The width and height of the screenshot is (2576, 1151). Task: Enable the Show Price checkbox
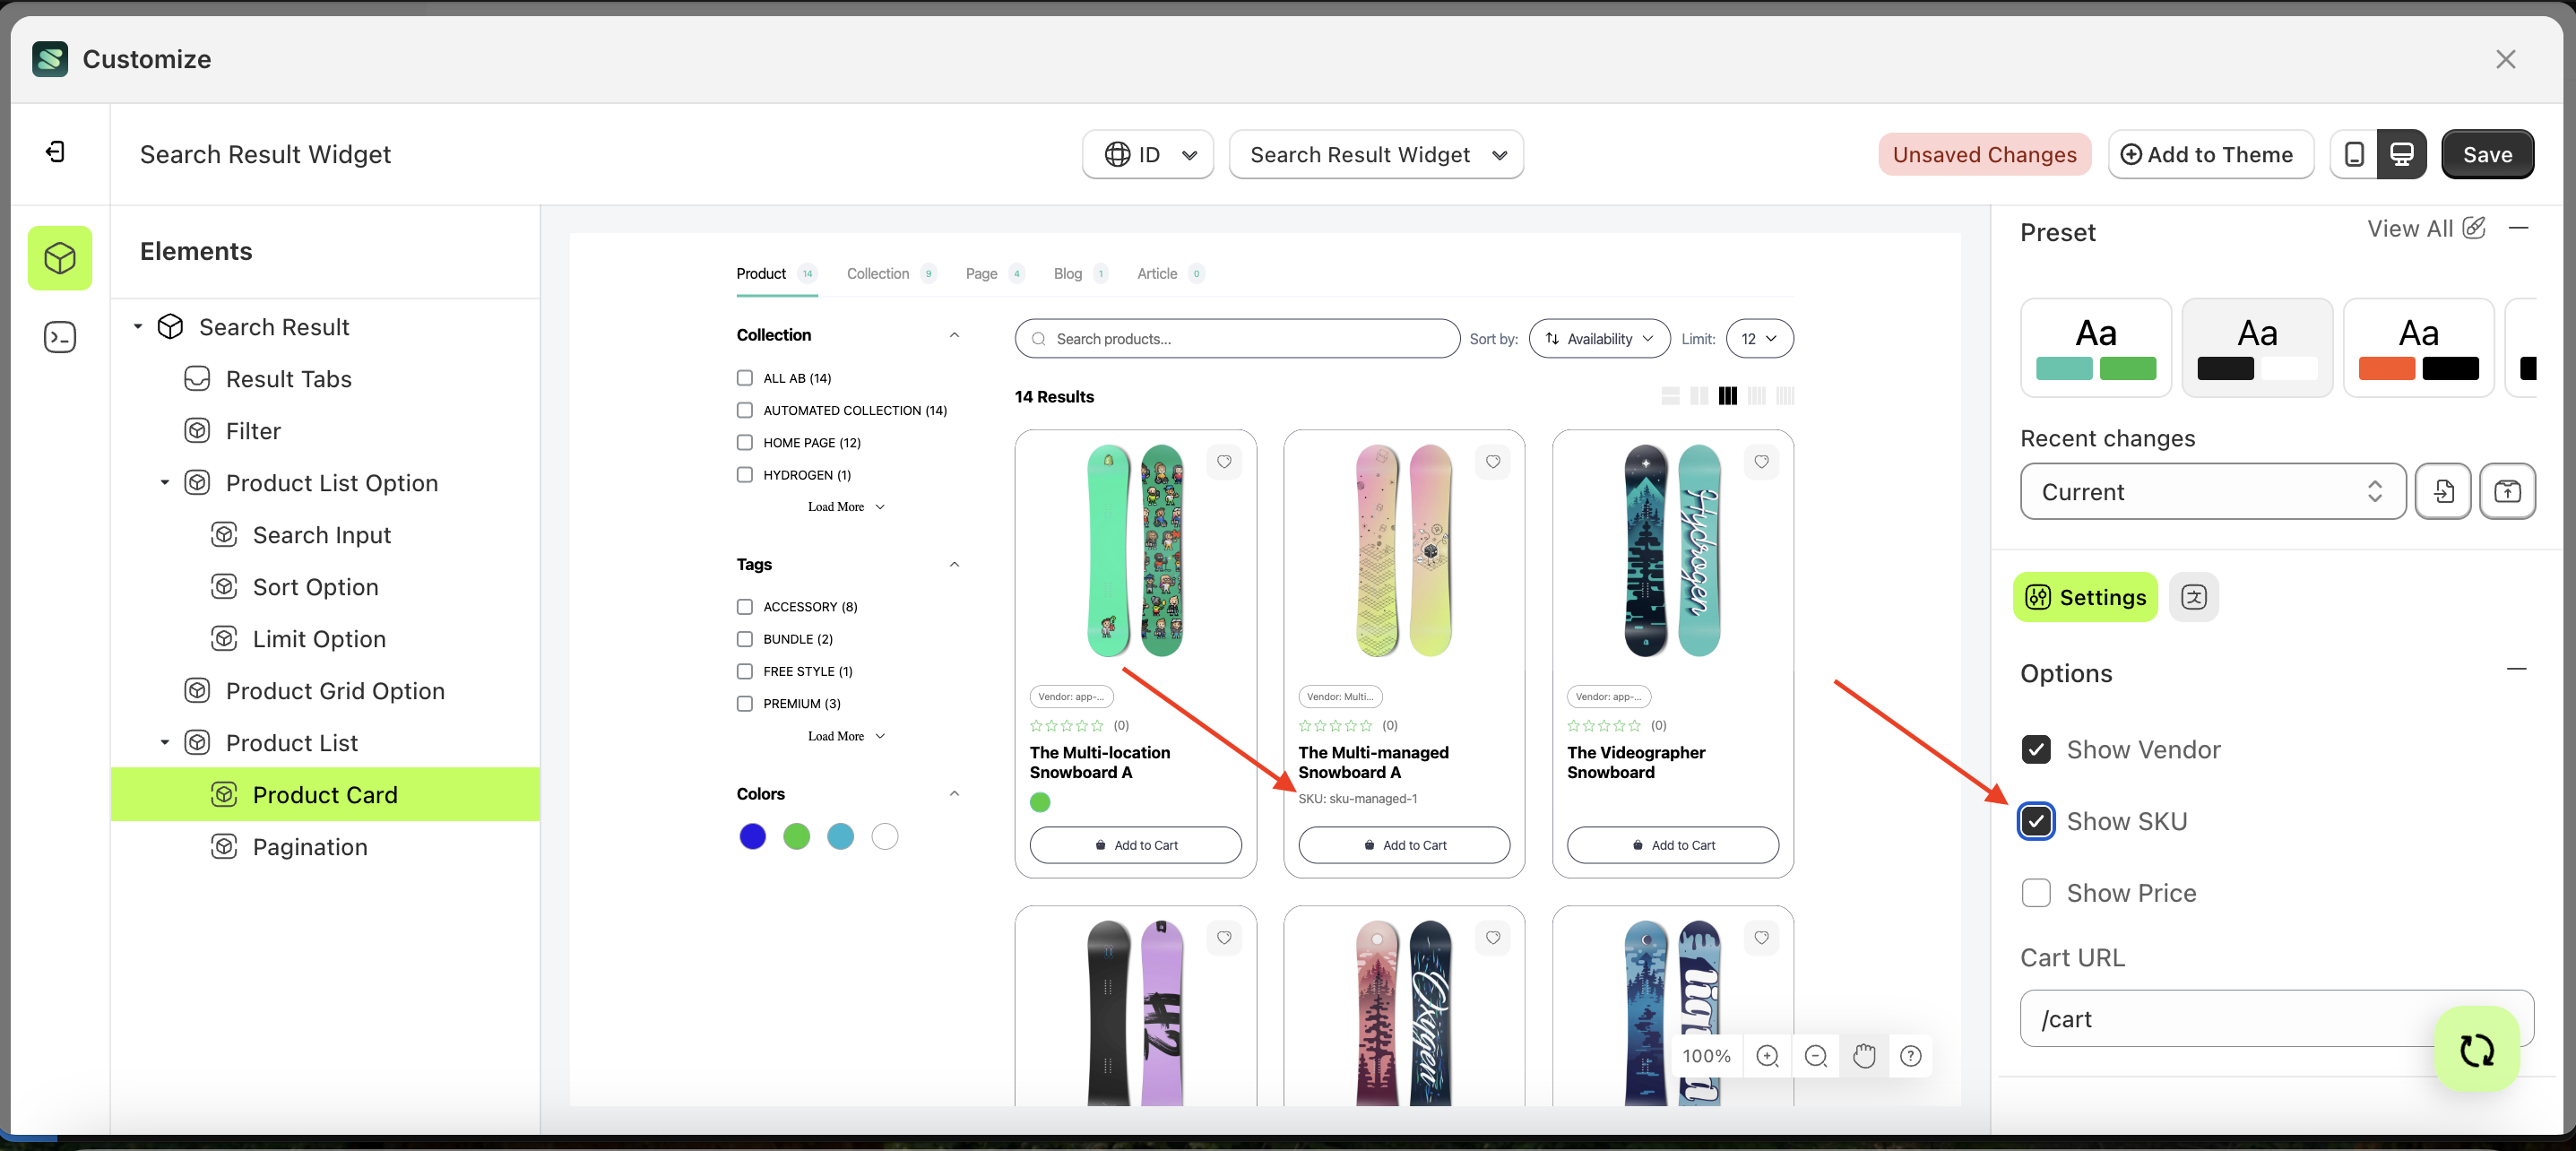[2036, 892]
